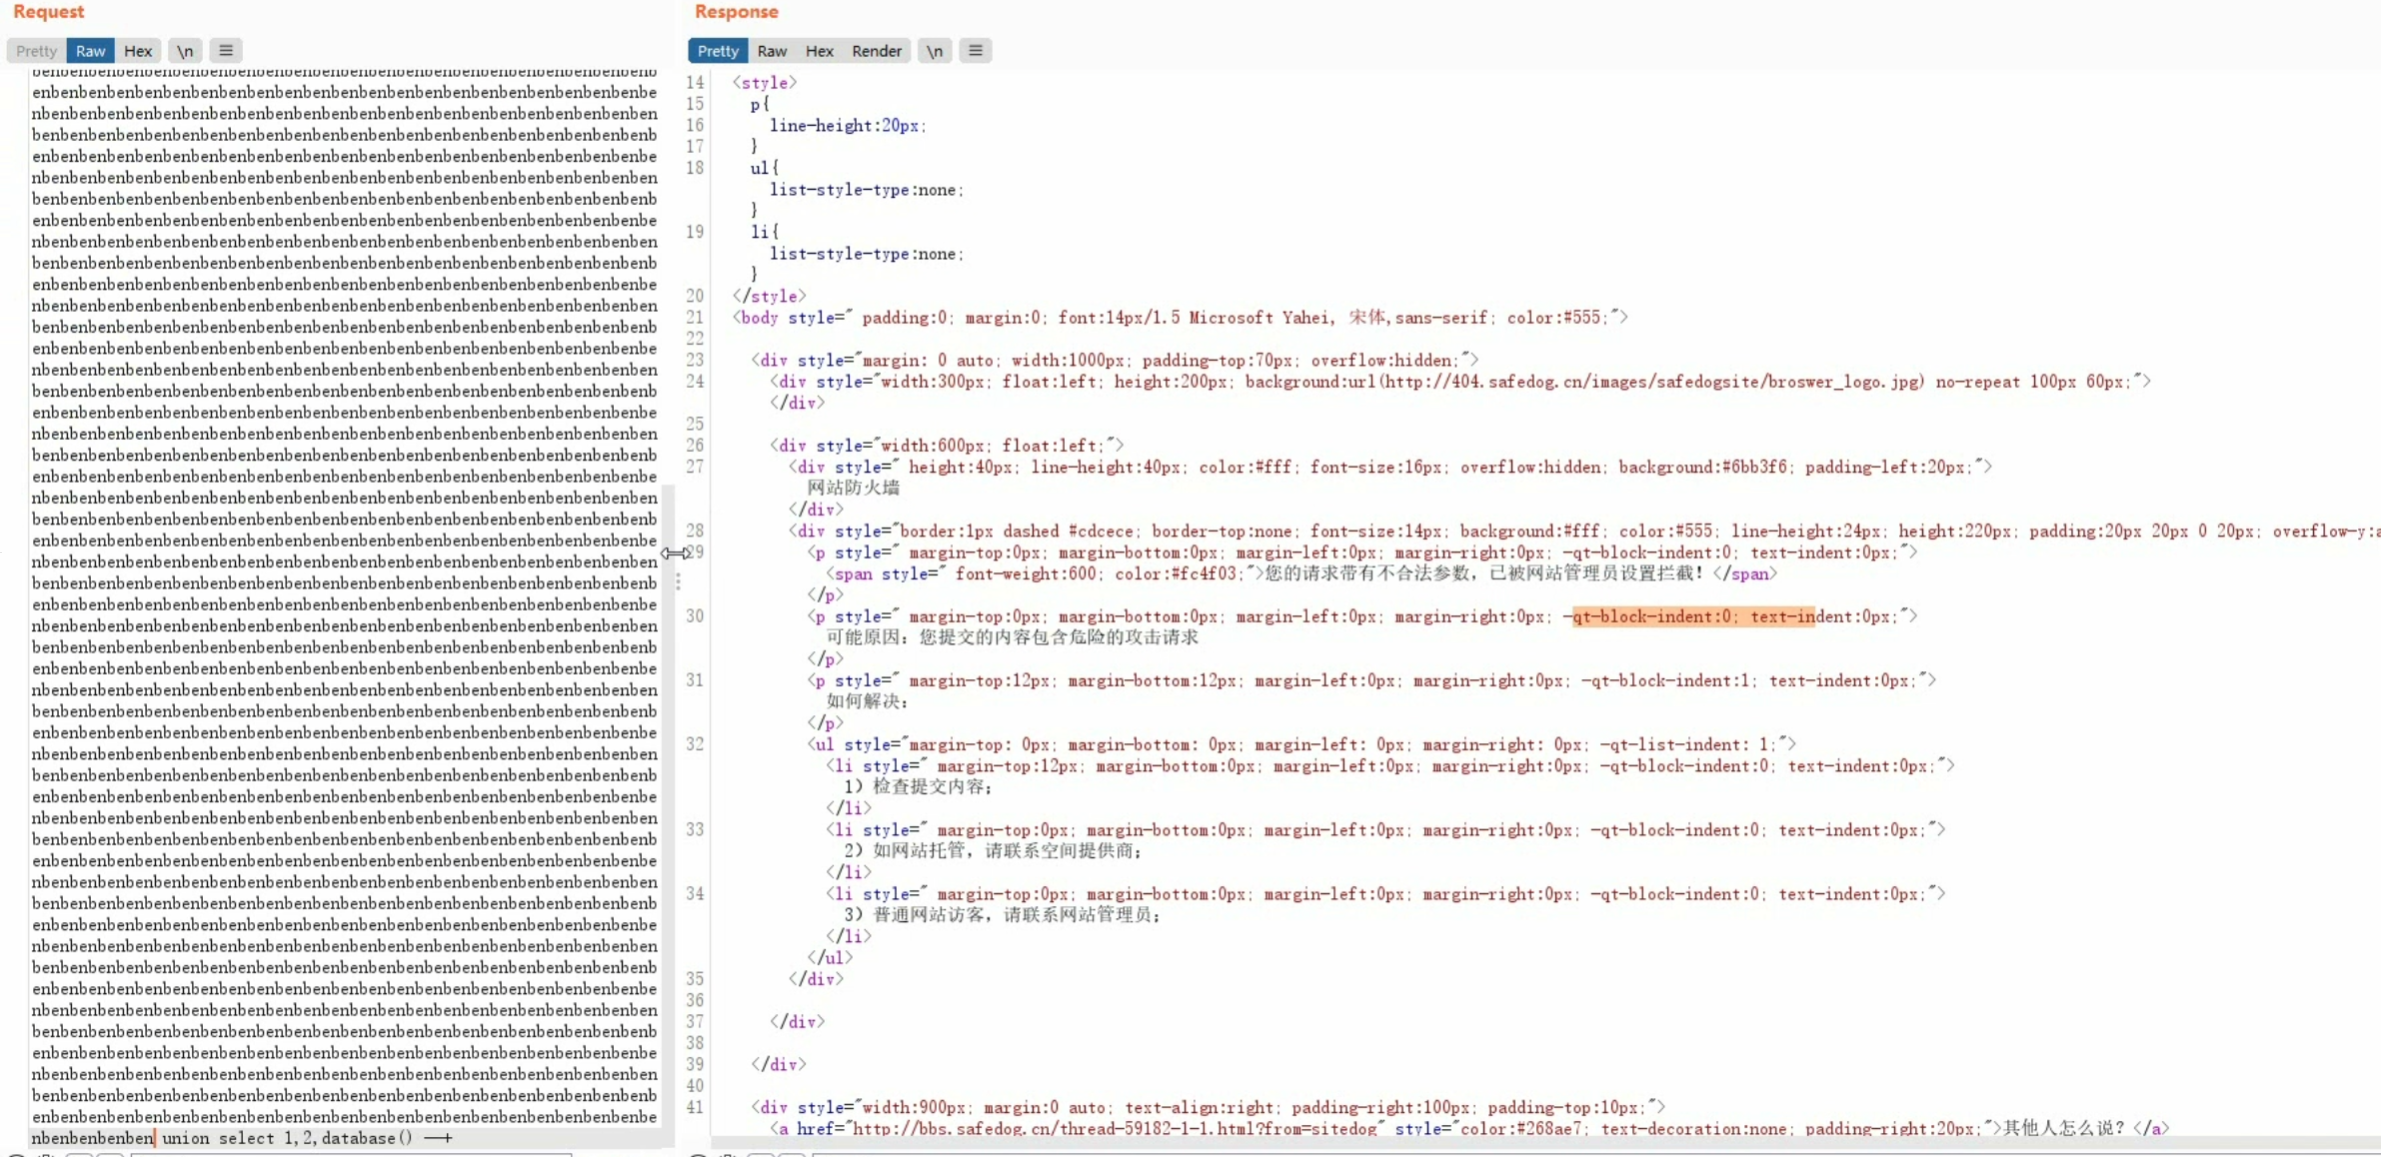Image resolution: width=2381 pixels, height=1157 pixels.
Task: Grab the horizontal resize handle between panes
Action: [674, 553]
